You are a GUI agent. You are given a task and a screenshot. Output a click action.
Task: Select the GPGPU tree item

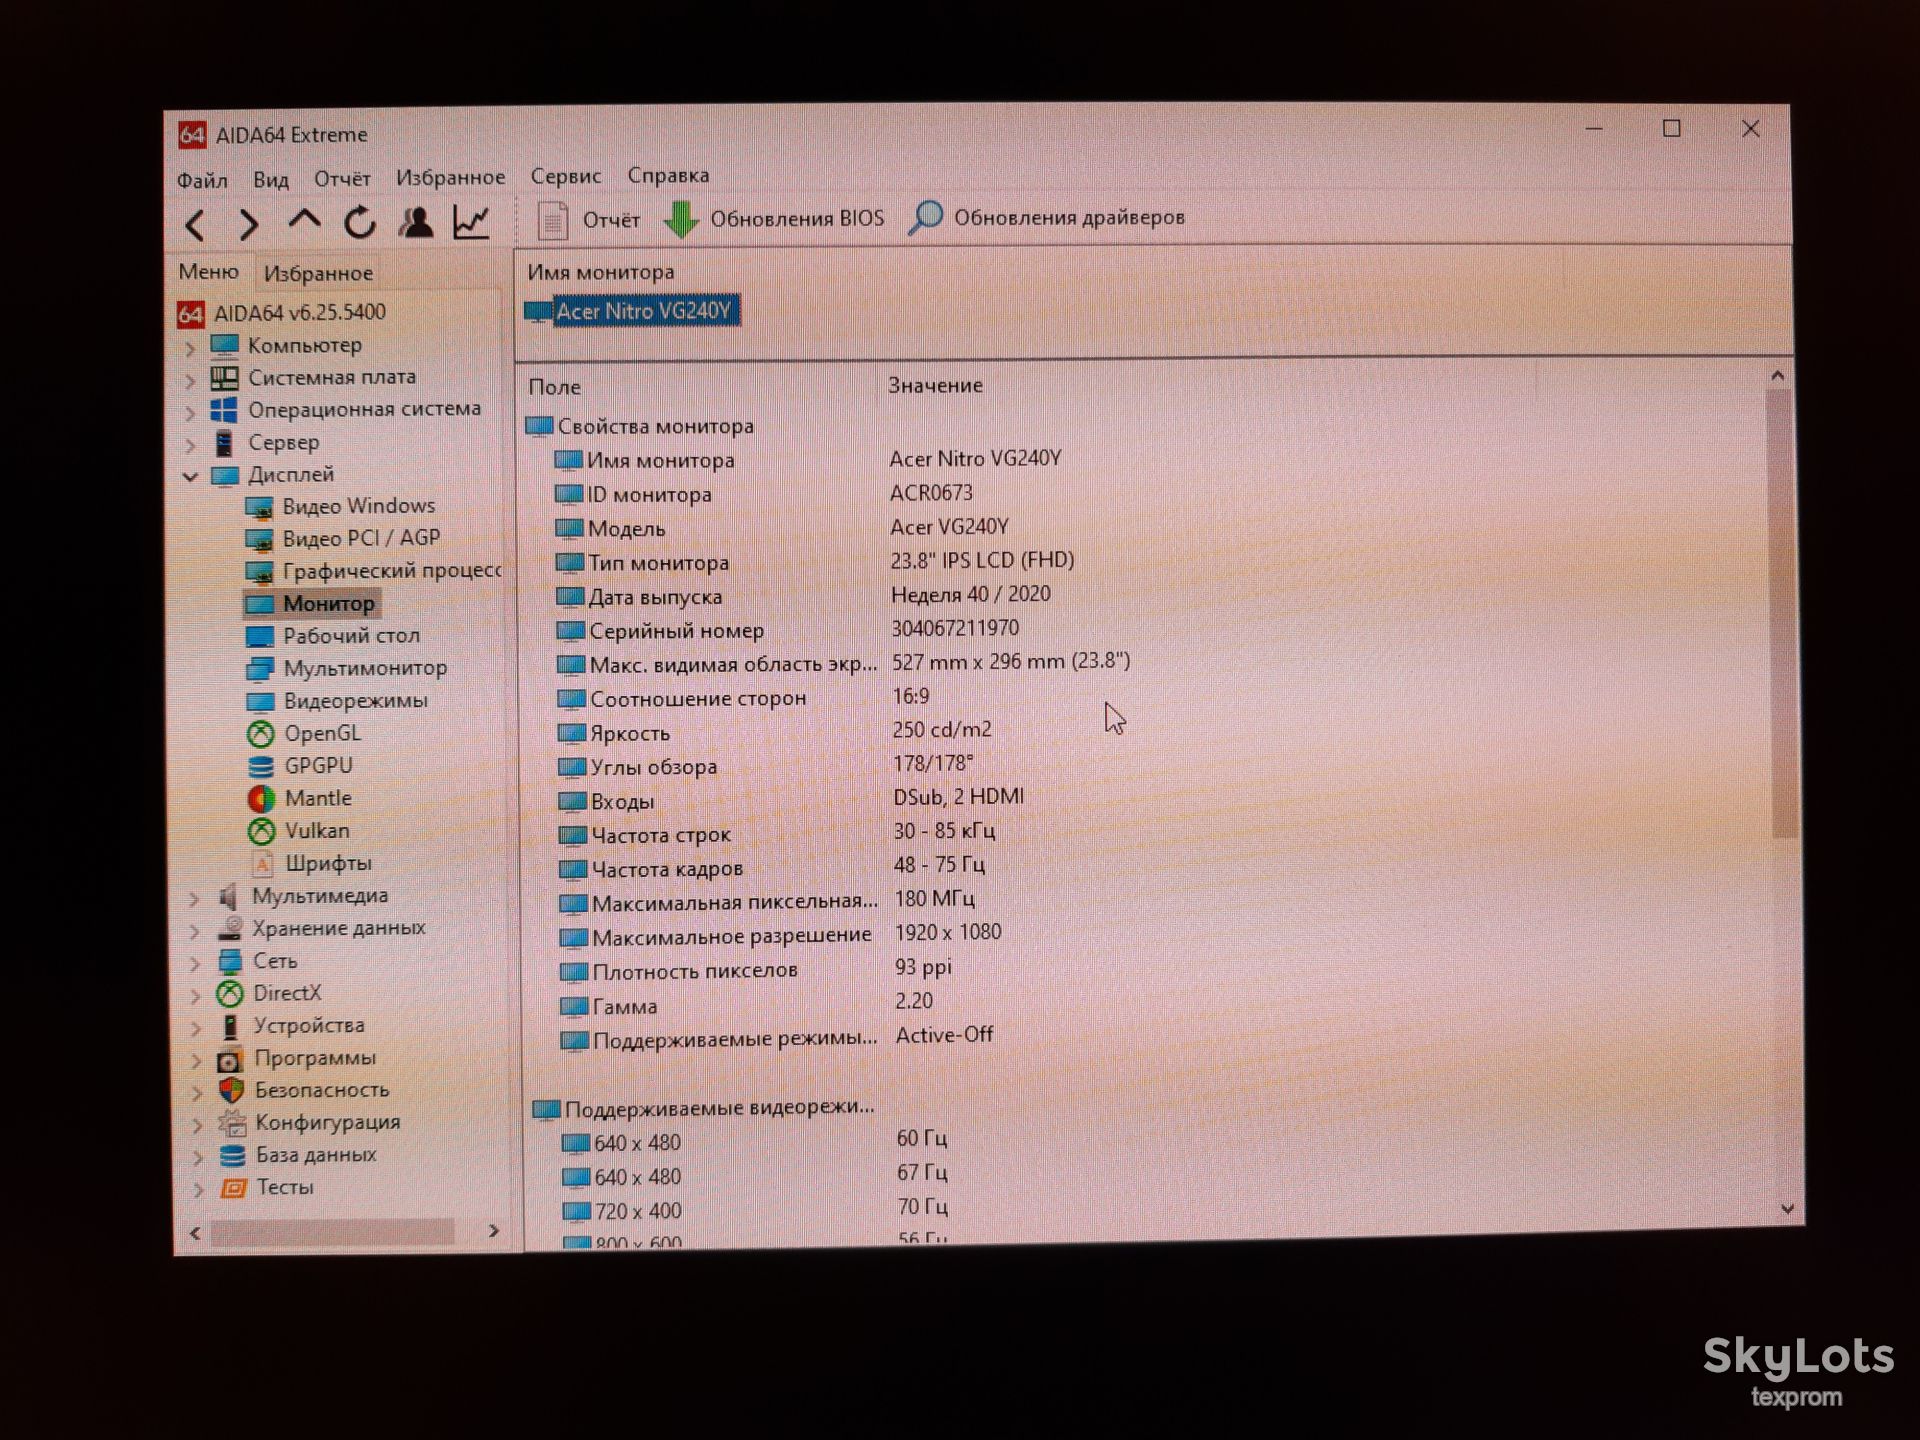300,766
